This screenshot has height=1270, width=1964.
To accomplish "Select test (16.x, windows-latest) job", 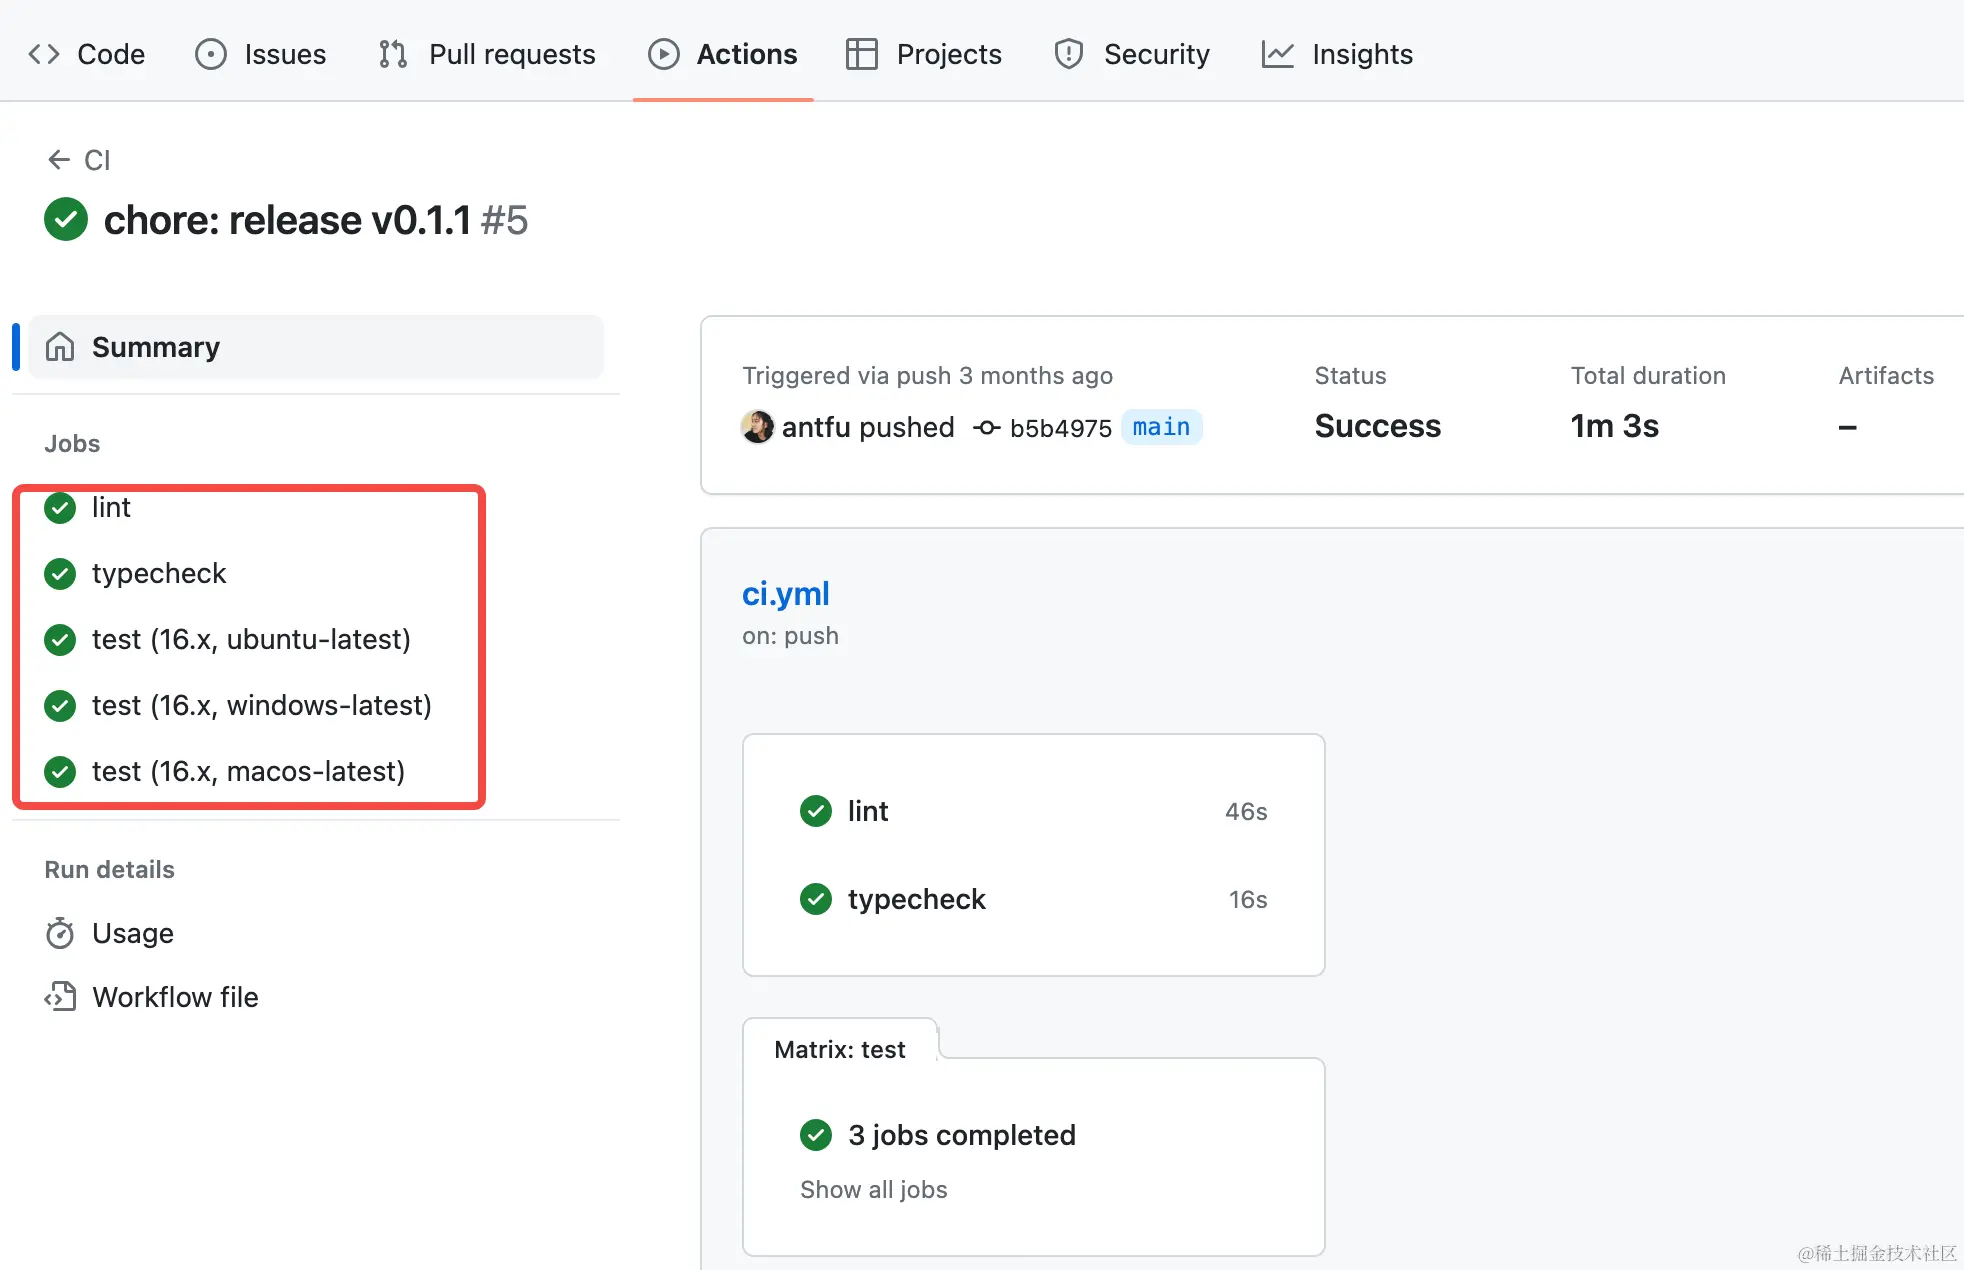I will (261, 705).
